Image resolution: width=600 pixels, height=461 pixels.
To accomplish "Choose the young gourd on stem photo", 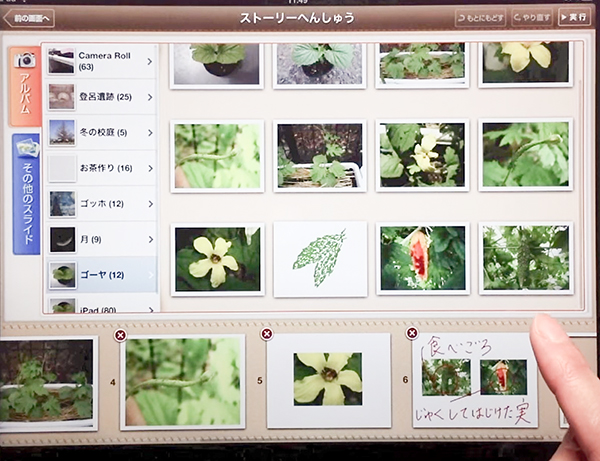I will [x=526, y=154].
